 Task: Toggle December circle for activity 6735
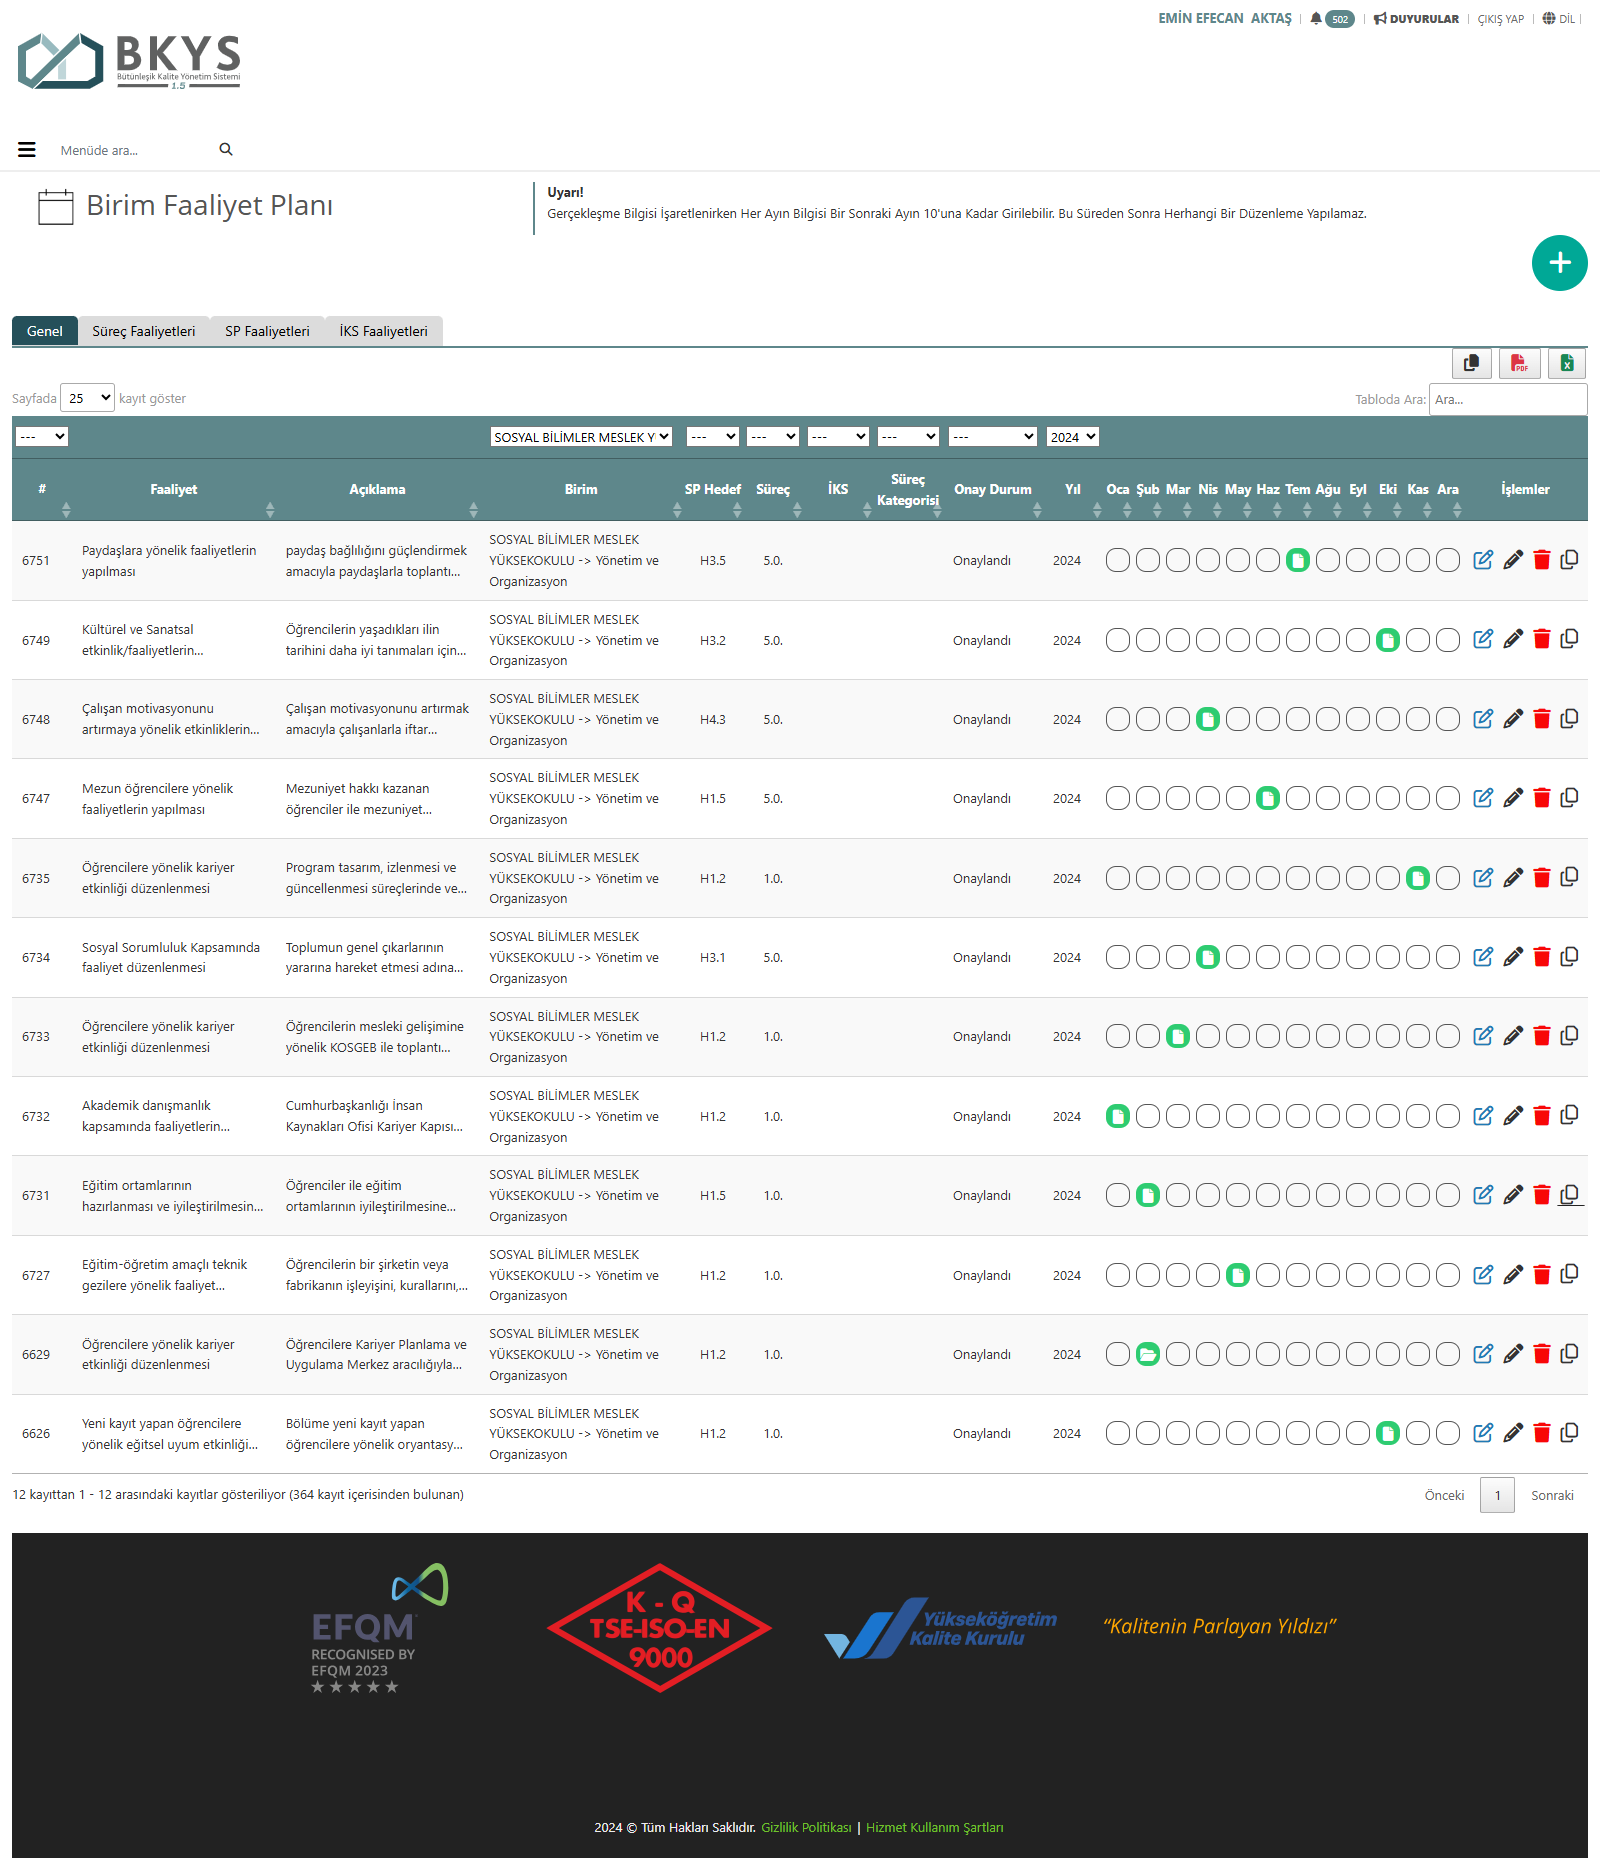coord(1448,878)
